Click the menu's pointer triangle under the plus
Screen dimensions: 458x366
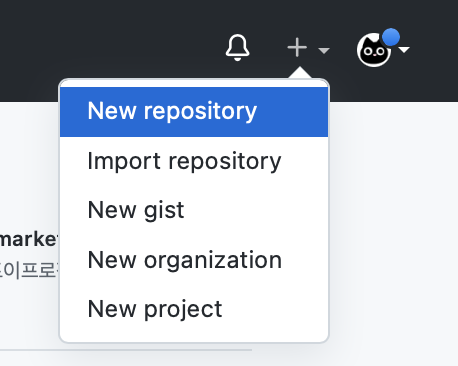coord(300,73)
